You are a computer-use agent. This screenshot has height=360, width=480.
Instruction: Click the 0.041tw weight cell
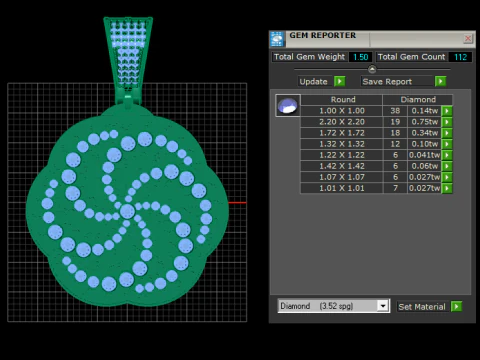pyautogui.click(x=424, y=155)
